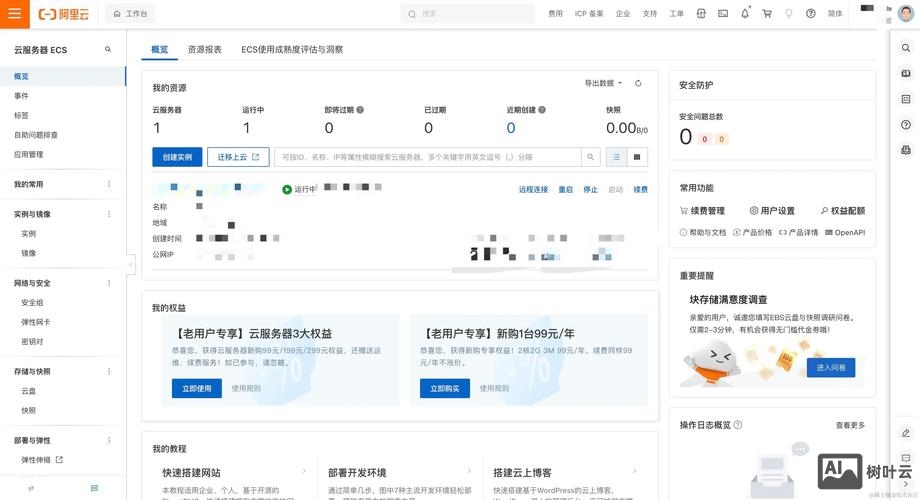Click the 停止 link for the instance

(590, 190)
